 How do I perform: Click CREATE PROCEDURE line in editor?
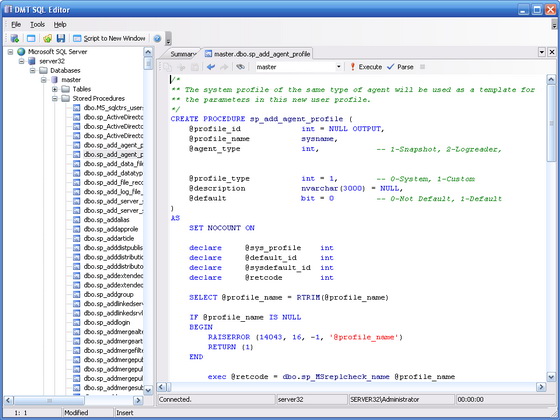[x=261, y=119]
